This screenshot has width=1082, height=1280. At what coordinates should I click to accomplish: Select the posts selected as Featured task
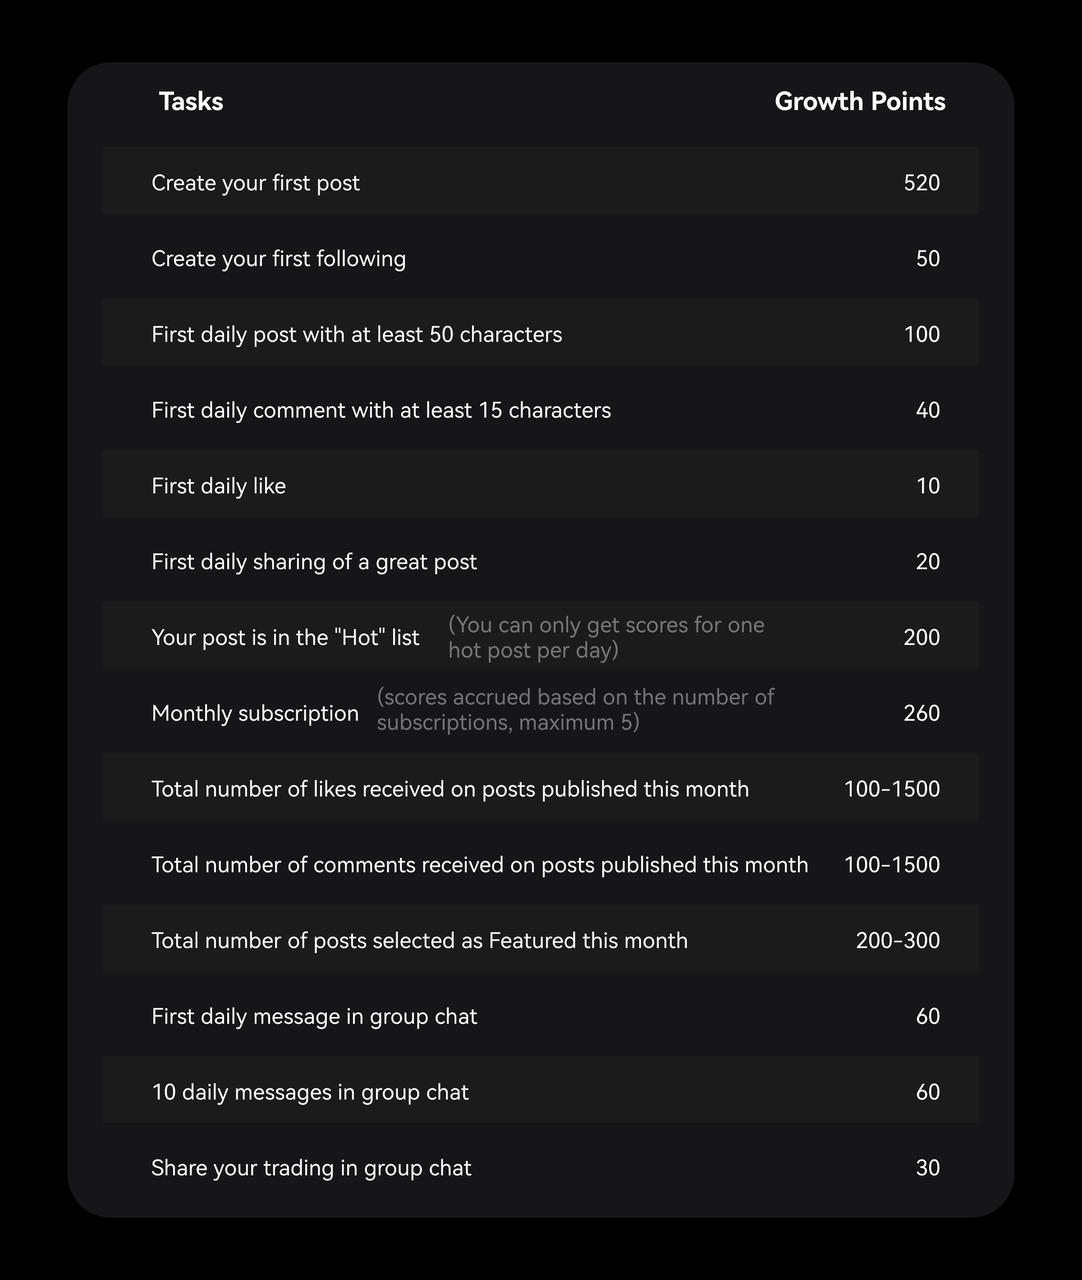pos(420,941)
